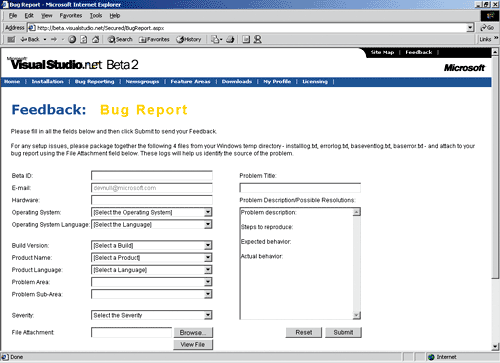Screen dimensions: 500x363
Task: Open the Build Version dropdown
Action: pyautogui.click(x=152, y=246)
